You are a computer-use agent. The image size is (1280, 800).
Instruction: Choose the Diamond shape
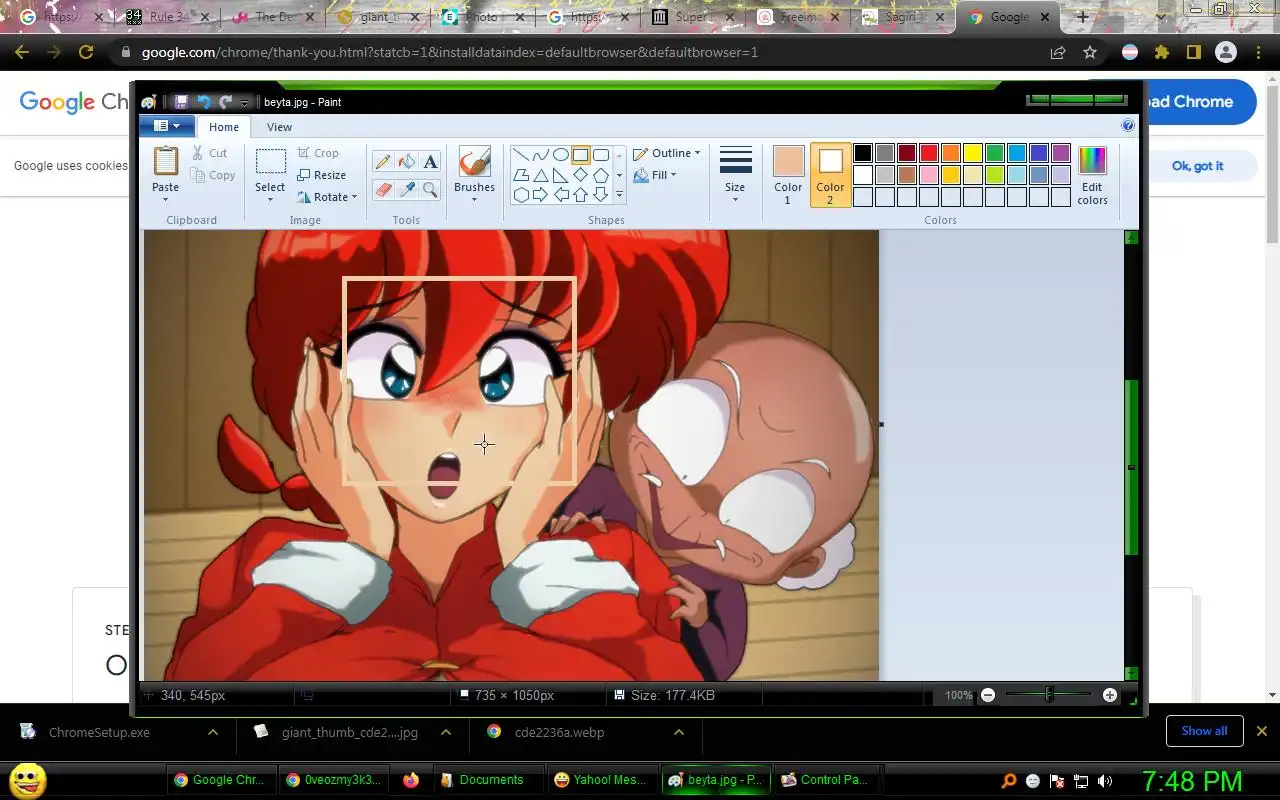pyautogui.click(x=581, y=175)
